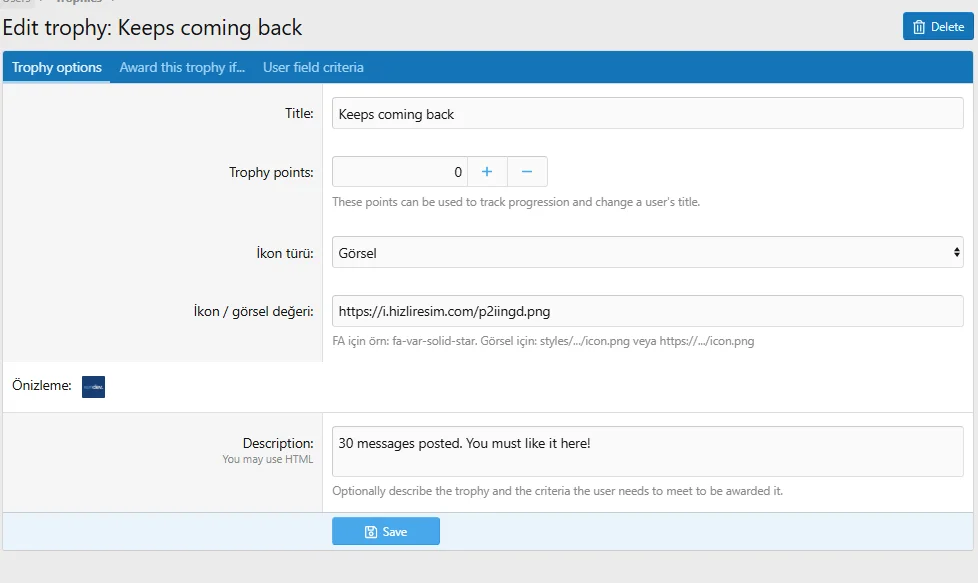Click the arrows at İkon türü select's right edge
Viewport: 978px width, 583px height.
(956, 253)
